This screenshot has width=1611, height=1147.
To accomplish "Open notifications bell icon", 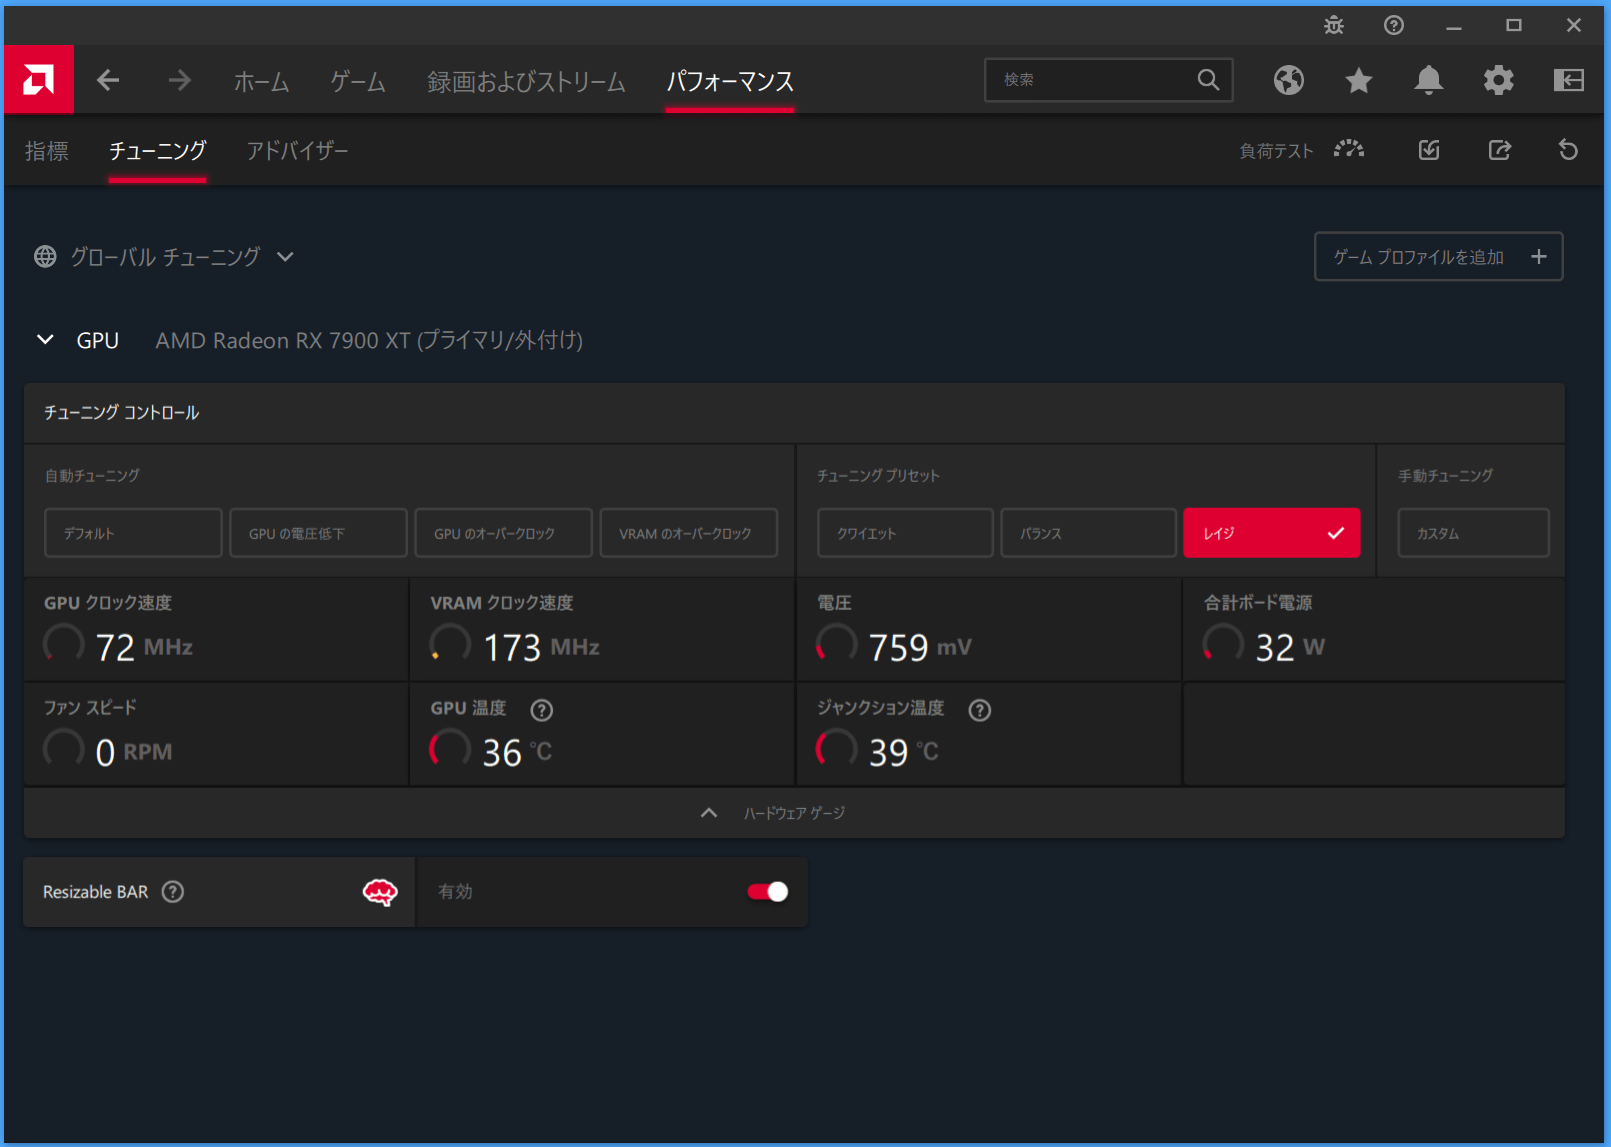I will (1429, 80).
